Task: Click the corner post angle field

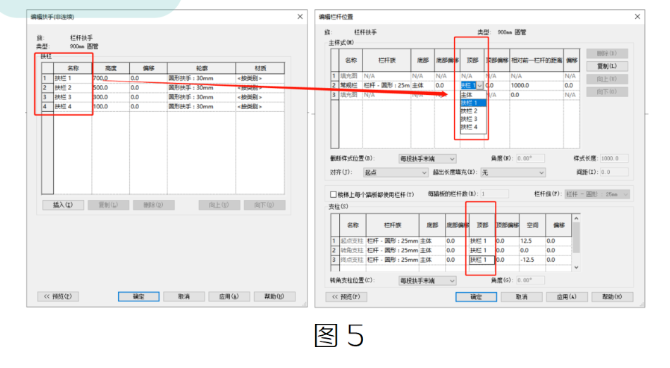Action: point(530,280)
